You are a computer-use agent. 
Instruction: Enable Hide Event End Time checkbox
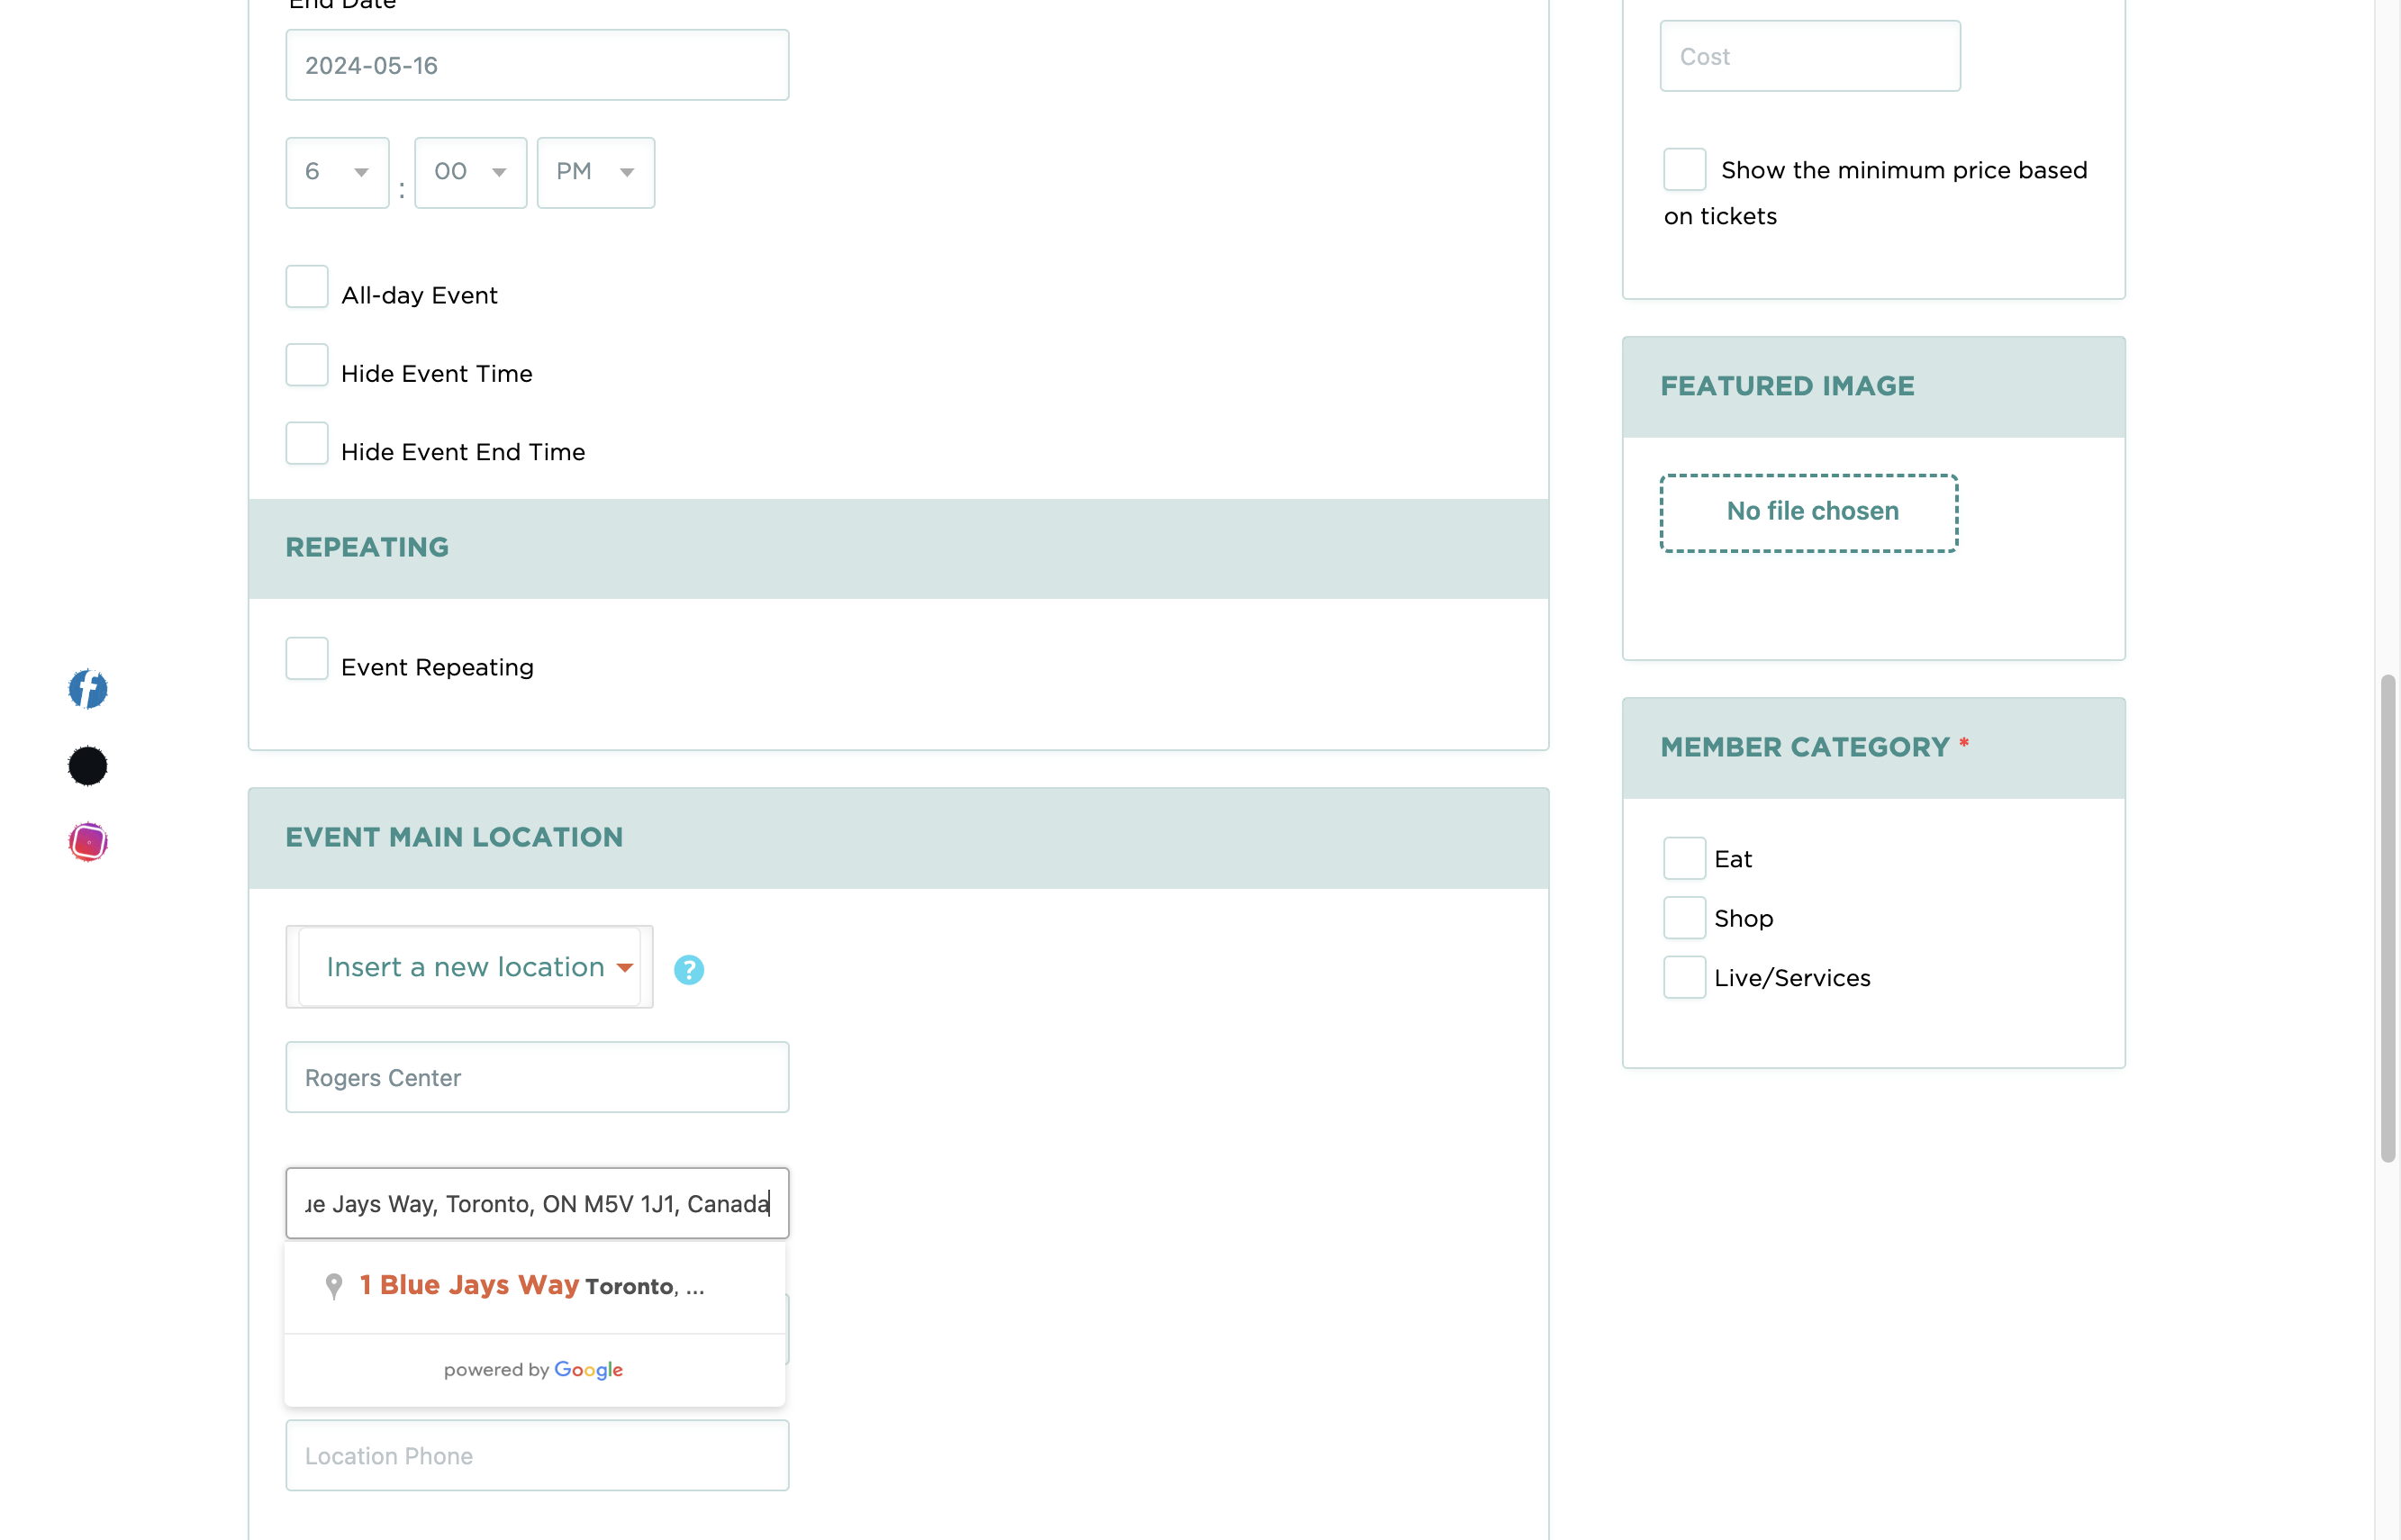(307, 443)
